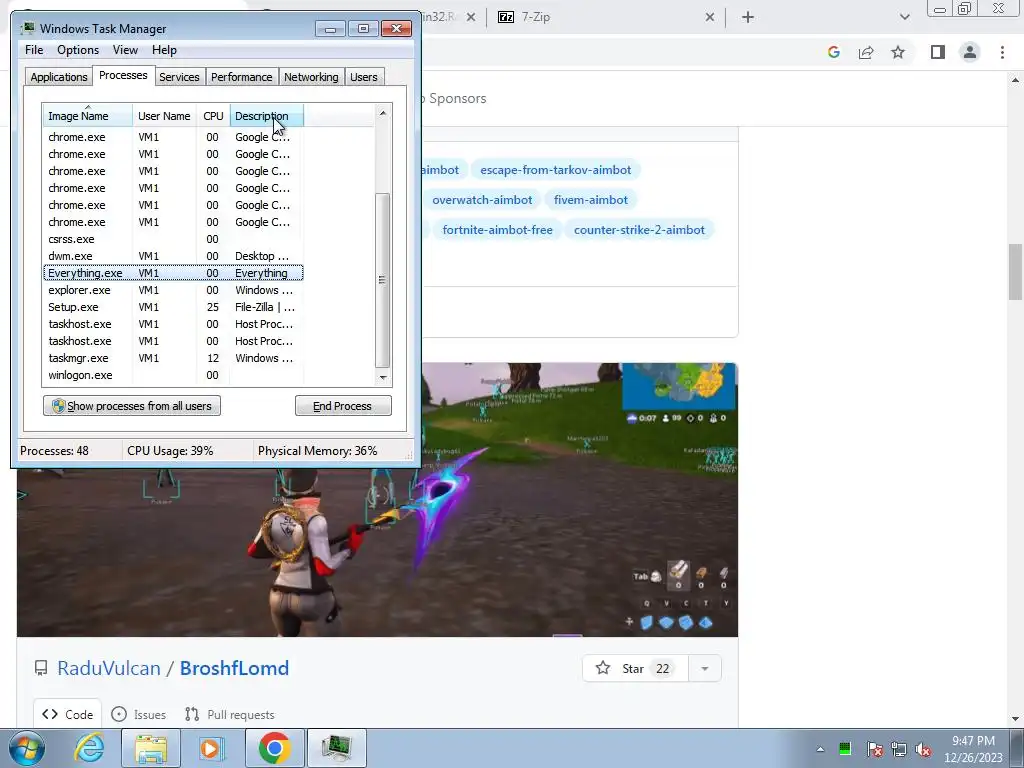The width and height of the screenshot is (1024, 768).
Task: Select the explorer.exe process
Action: point(173,290)
